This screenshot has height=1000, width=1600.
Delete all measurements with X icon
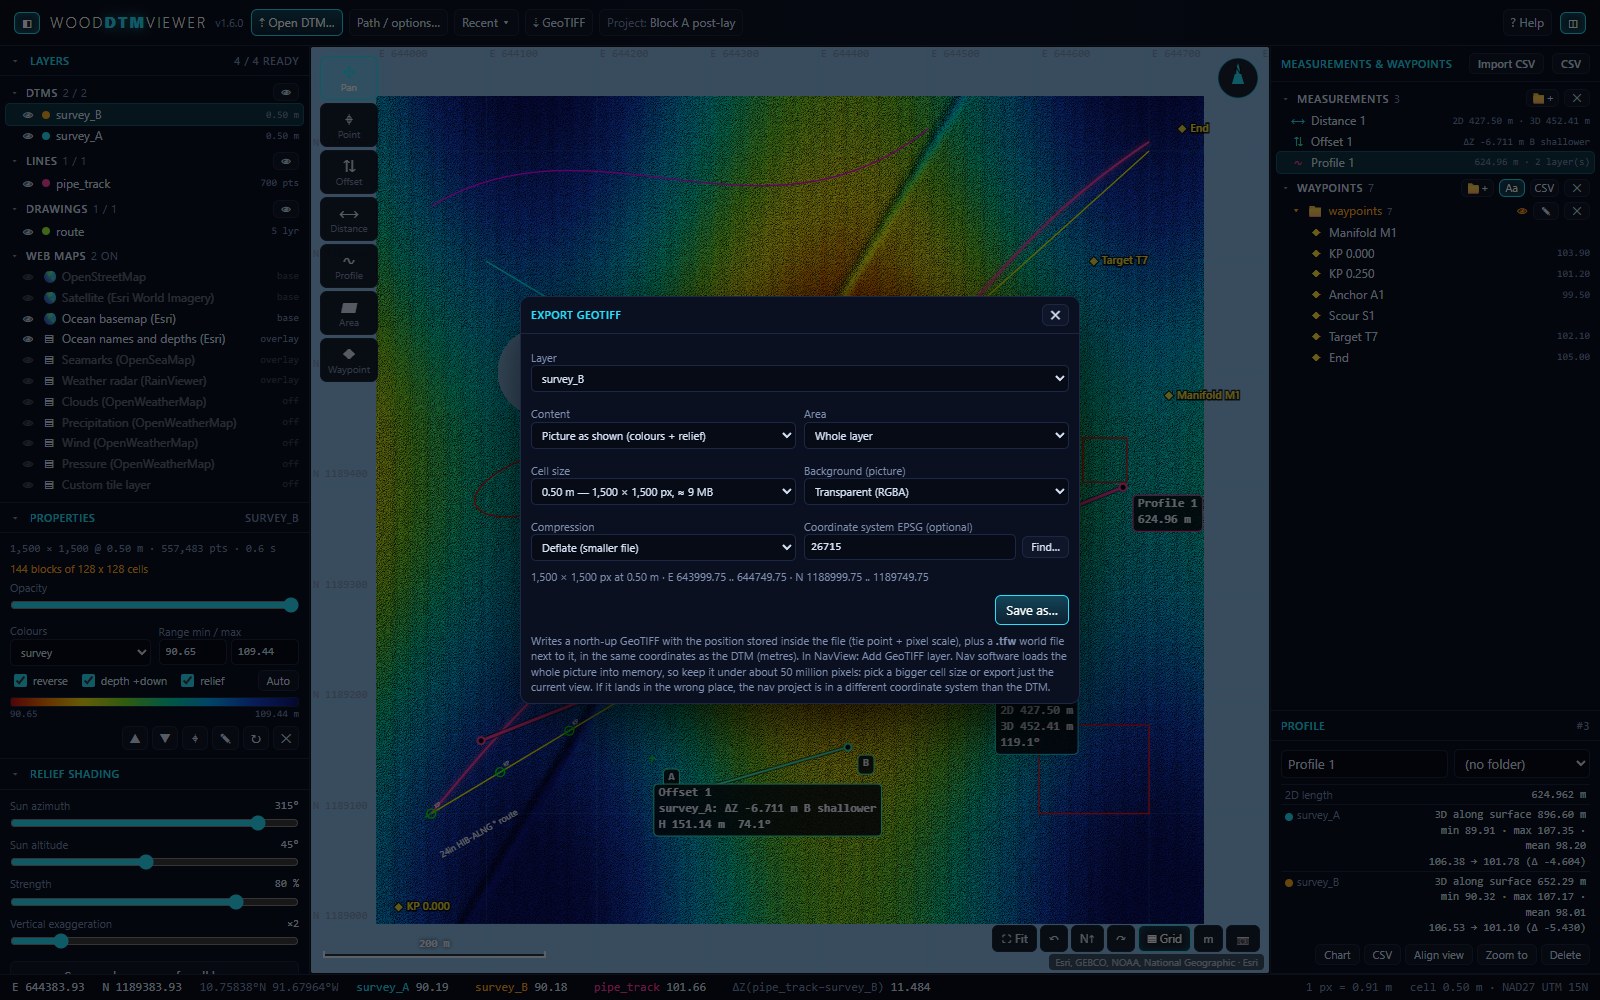[1577, 98]
